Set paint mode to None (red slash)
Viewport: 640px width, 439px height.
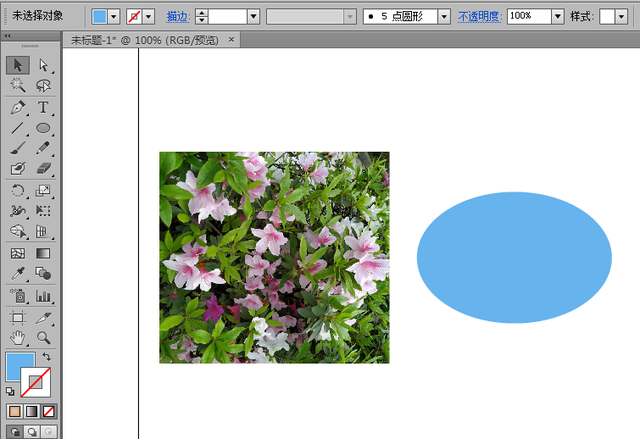point(49,411)
